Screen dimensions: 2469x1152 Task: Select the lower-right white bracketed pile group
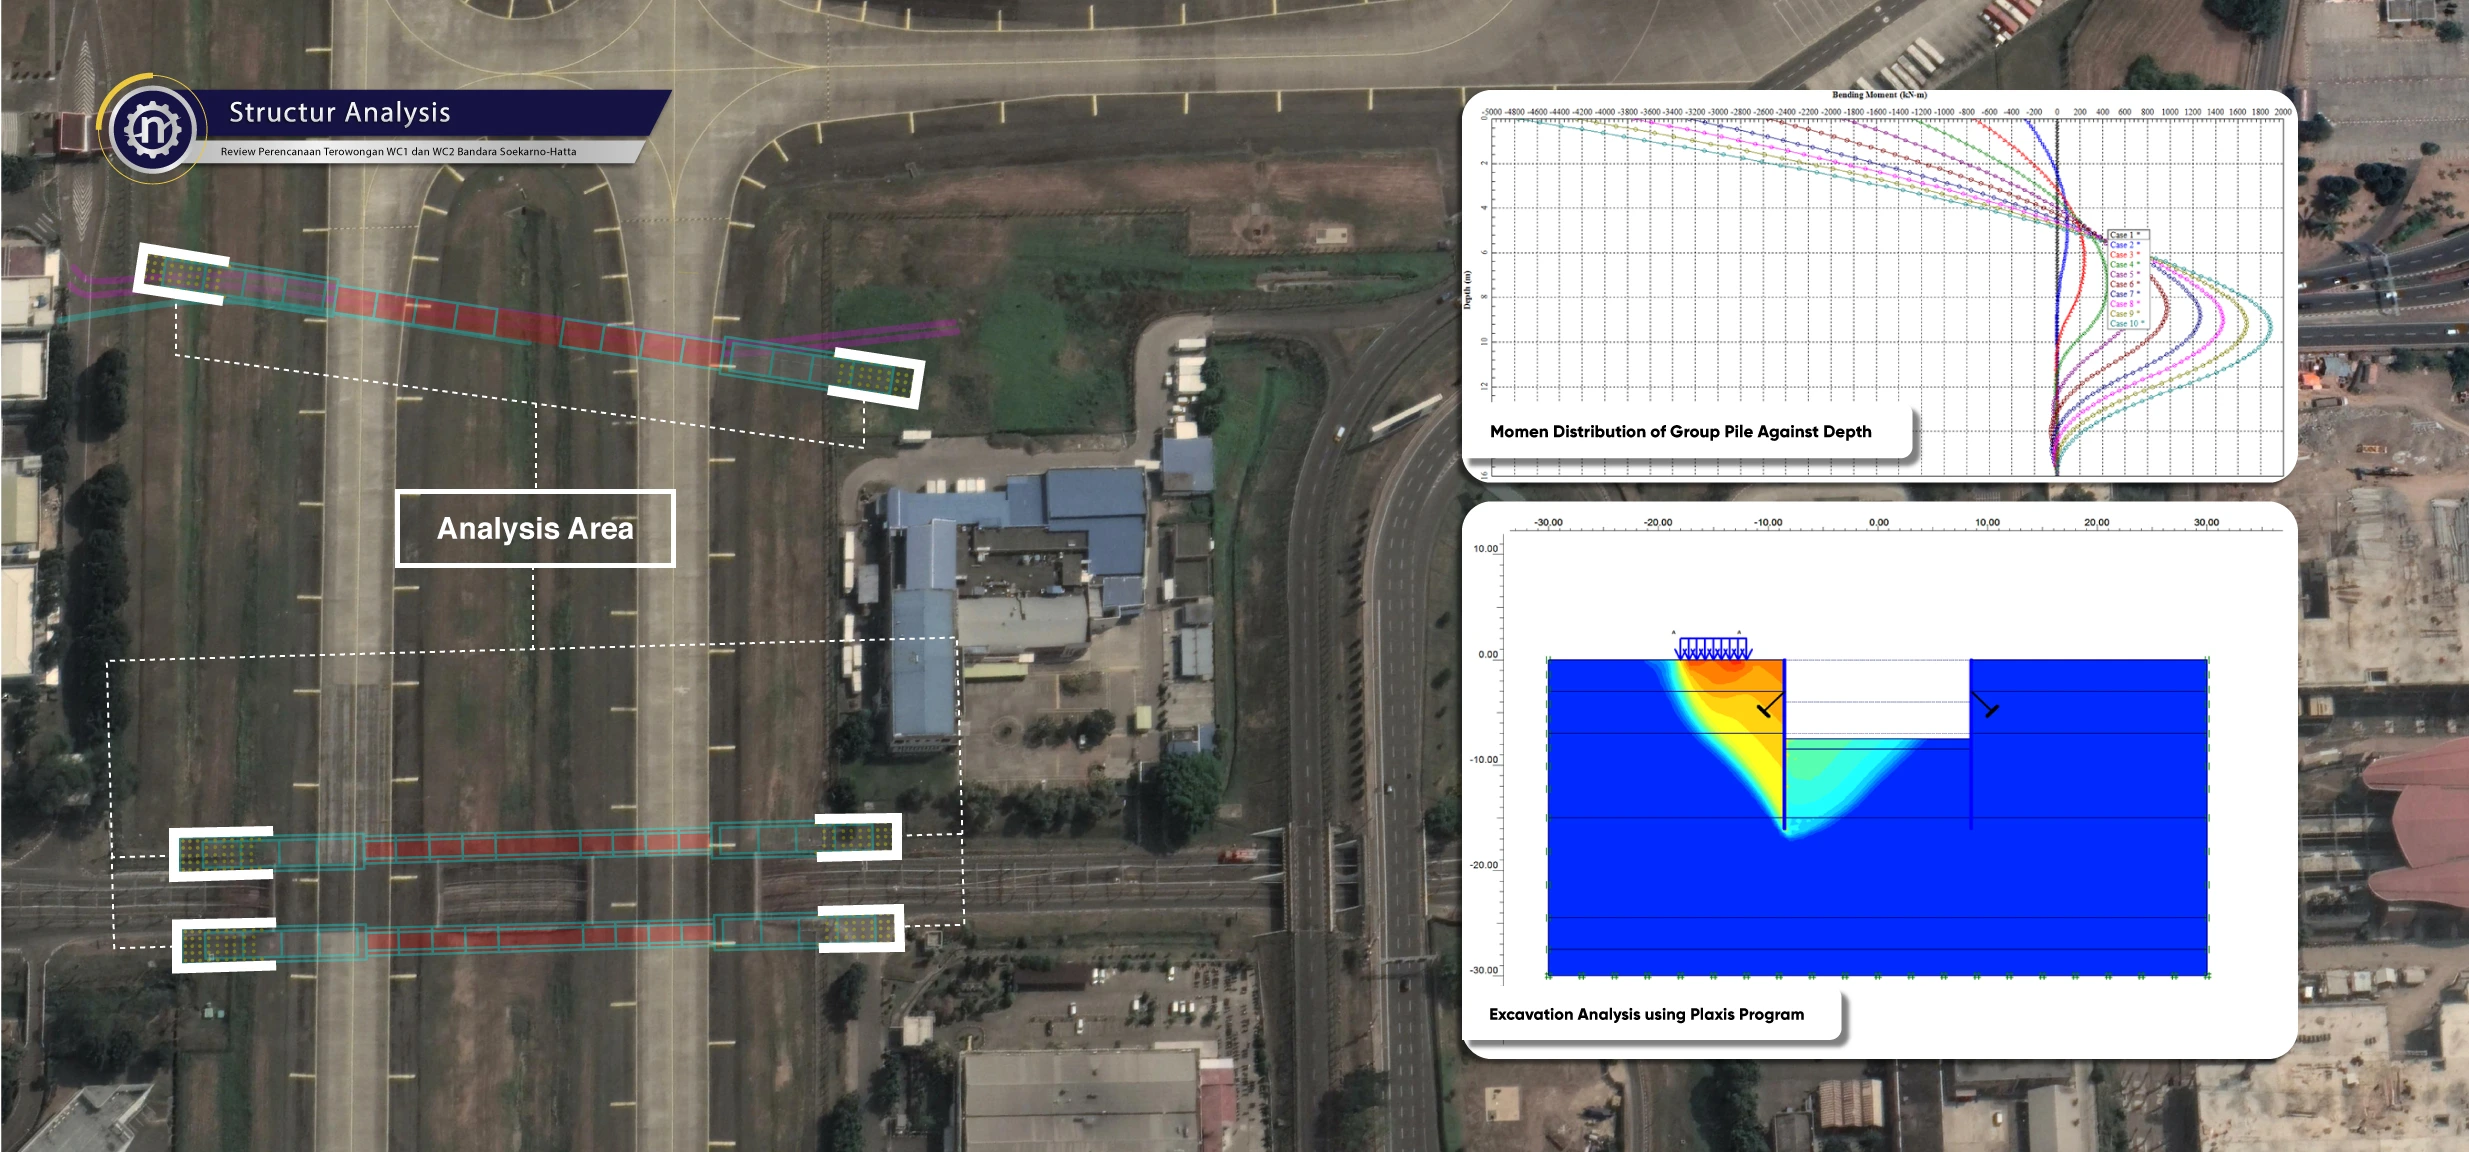coord(860,929)
